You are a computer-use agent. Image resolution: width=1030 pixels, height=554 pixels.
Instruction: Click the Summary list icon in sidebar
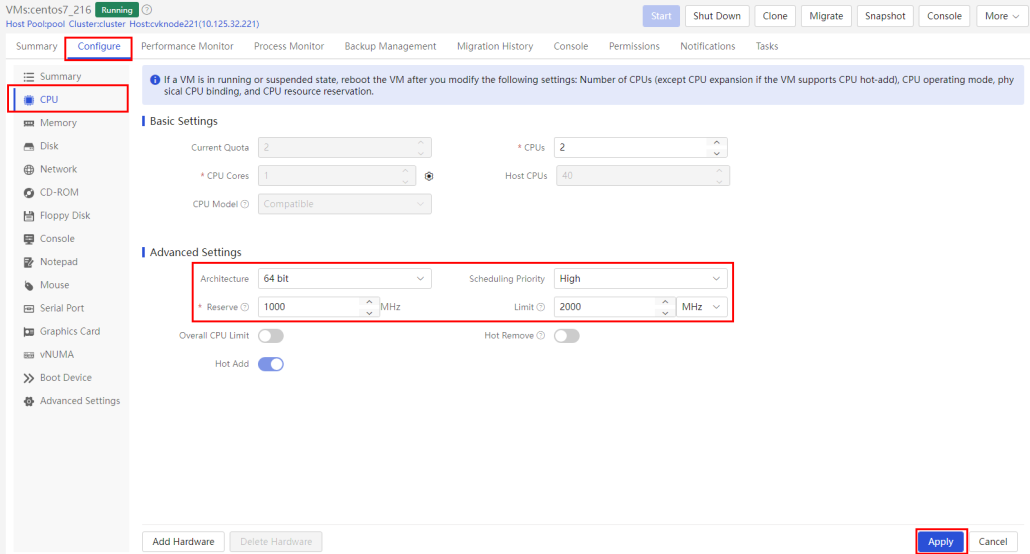(29, 77)
